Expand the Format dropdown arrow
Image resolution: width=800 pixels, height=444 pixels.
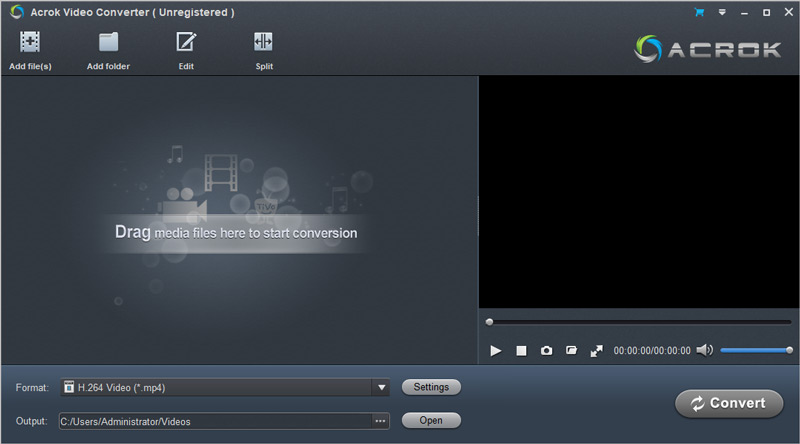point(382,388)
